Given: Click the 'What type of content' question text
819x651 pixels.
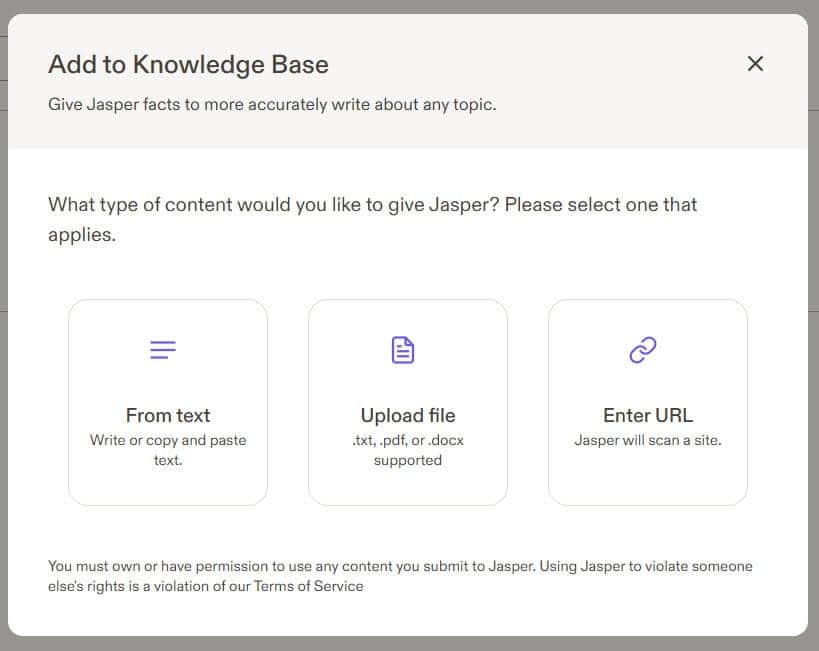Looking at the screenshot, I should click(372, 219).
